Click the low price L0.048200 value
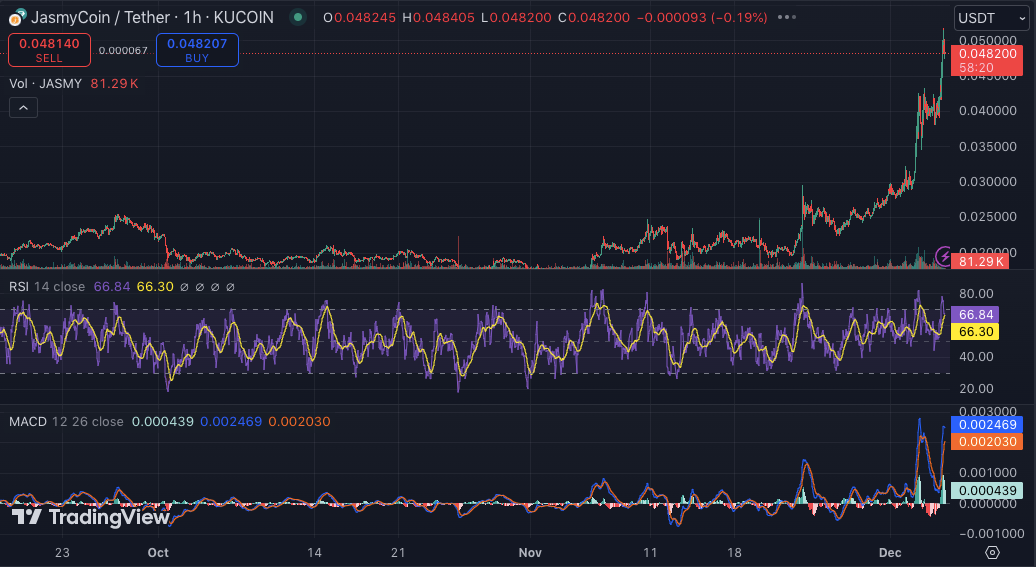The image size is (1036, 567). point(516,18)
